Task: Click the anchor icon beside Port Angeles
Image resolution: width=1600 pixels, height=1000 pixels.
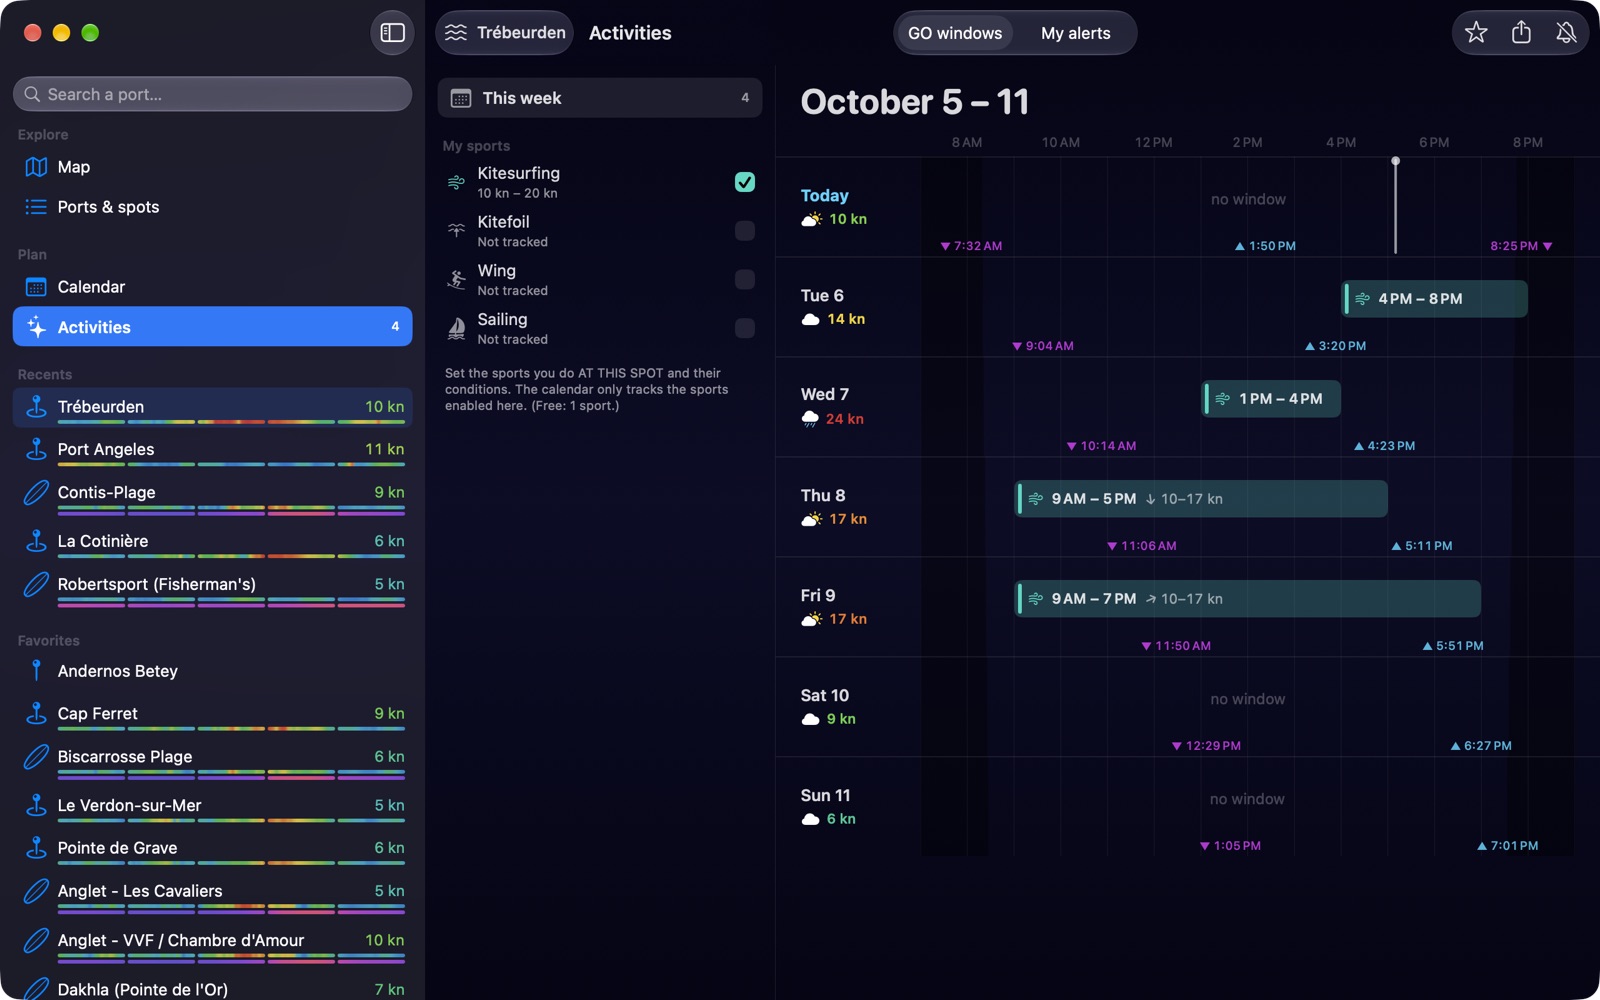Action: [x=36, y=449]
